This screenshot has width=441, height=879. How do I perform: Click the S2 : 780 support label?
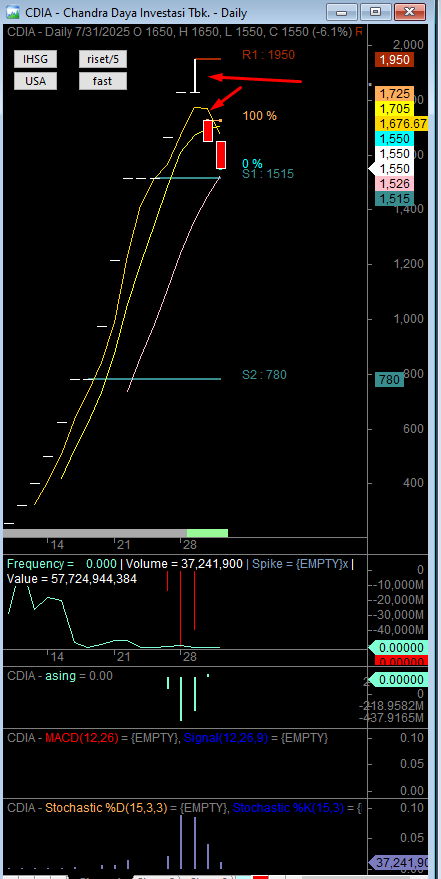point(264,374)
